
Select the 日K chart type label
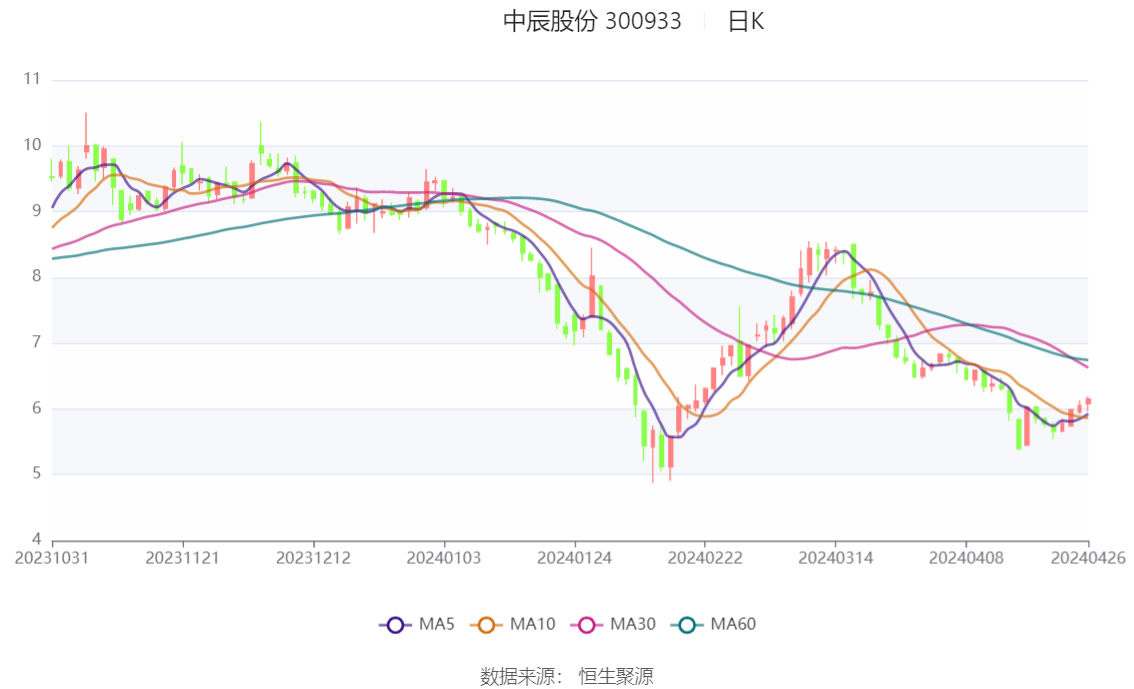pyautogui.click(x=746, y=21)
